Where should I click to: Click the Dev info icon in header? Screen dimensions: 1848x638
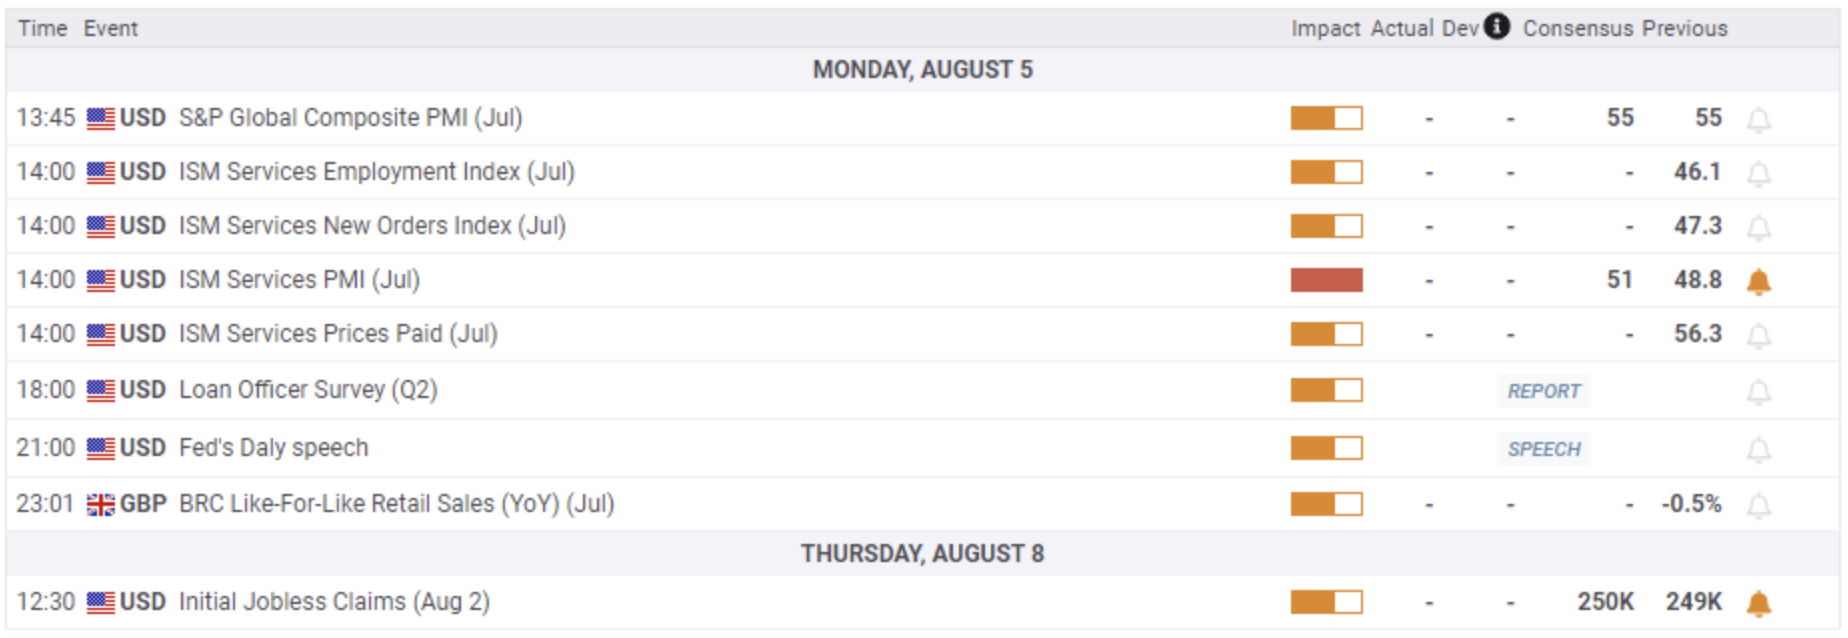[x=1497, y=26]
